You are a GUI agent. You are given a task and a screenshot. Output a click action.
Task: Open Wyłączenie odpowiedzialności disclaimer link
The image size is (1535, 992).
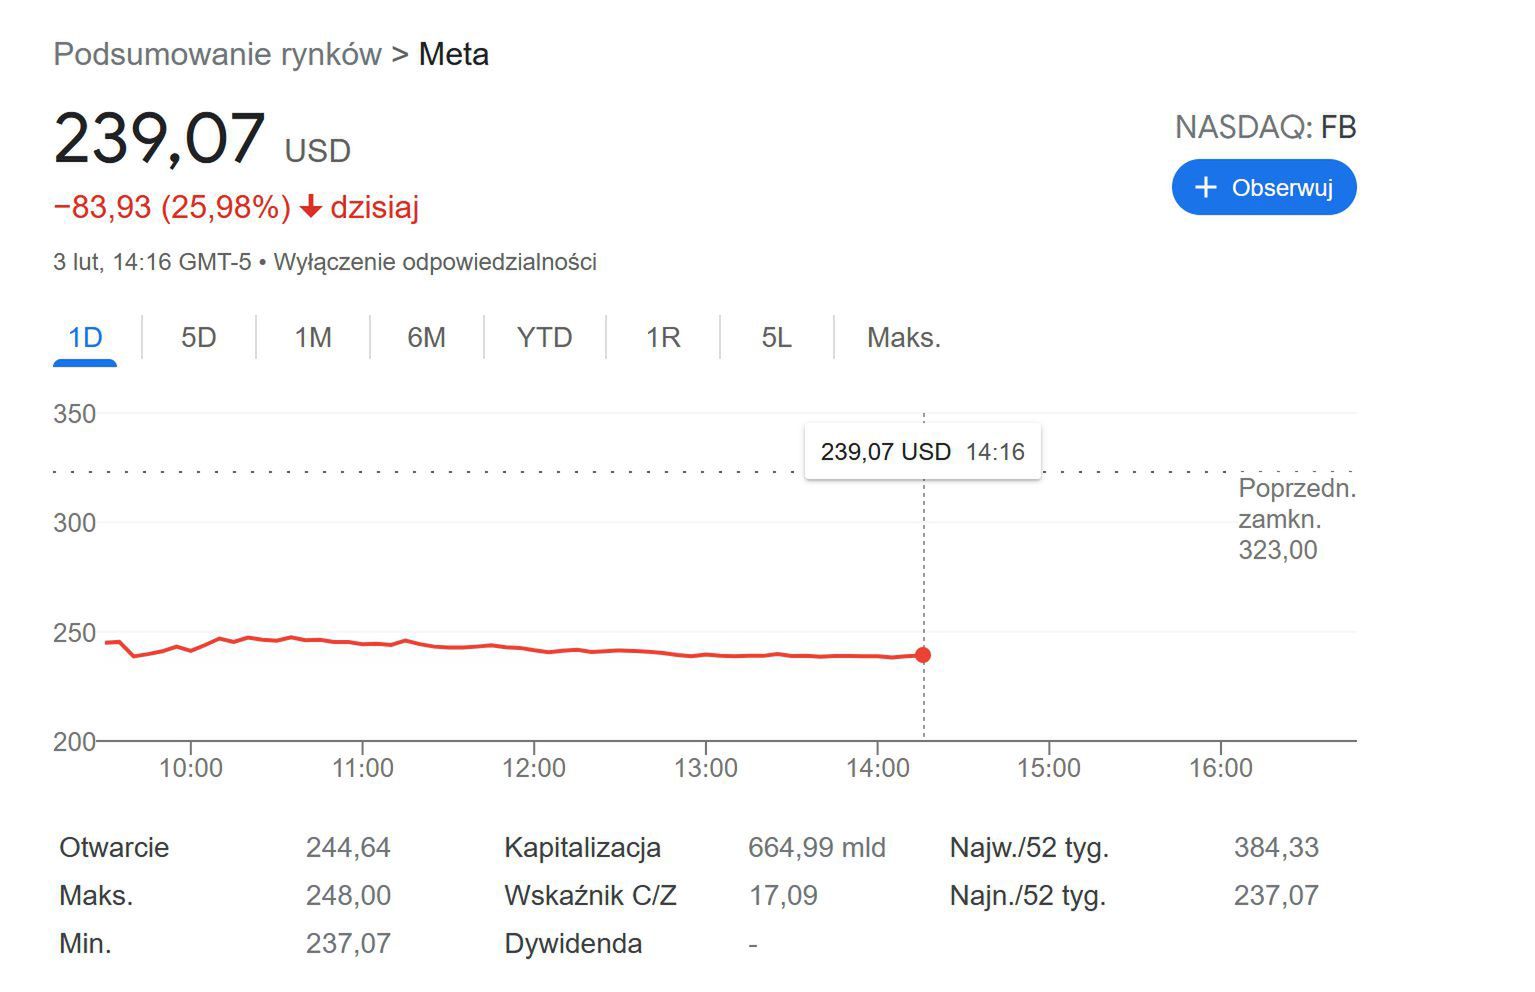pos(435,262)
